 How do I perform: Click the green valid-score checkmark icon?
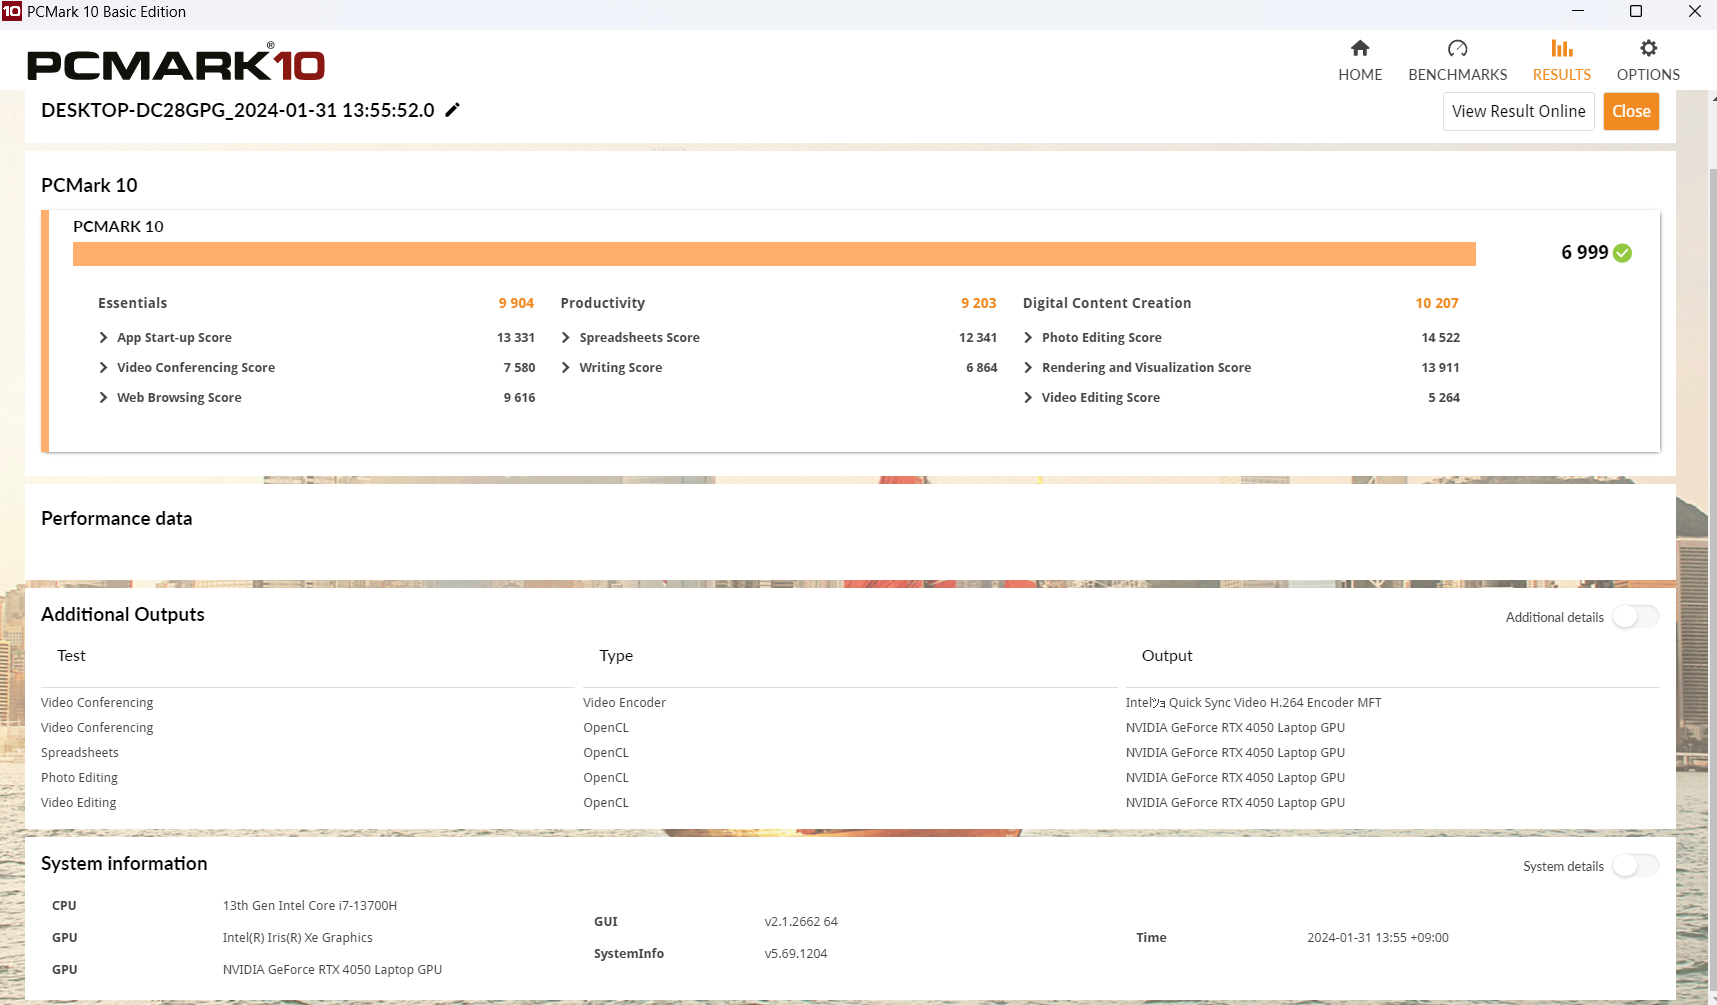coord(1623,253)
